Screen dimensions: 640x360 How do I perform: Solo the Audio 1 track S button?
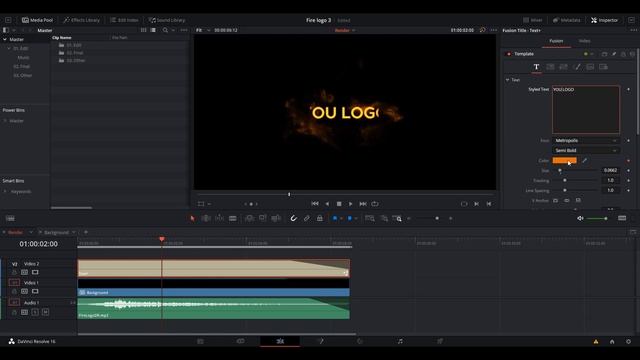[x=35, y=312]
